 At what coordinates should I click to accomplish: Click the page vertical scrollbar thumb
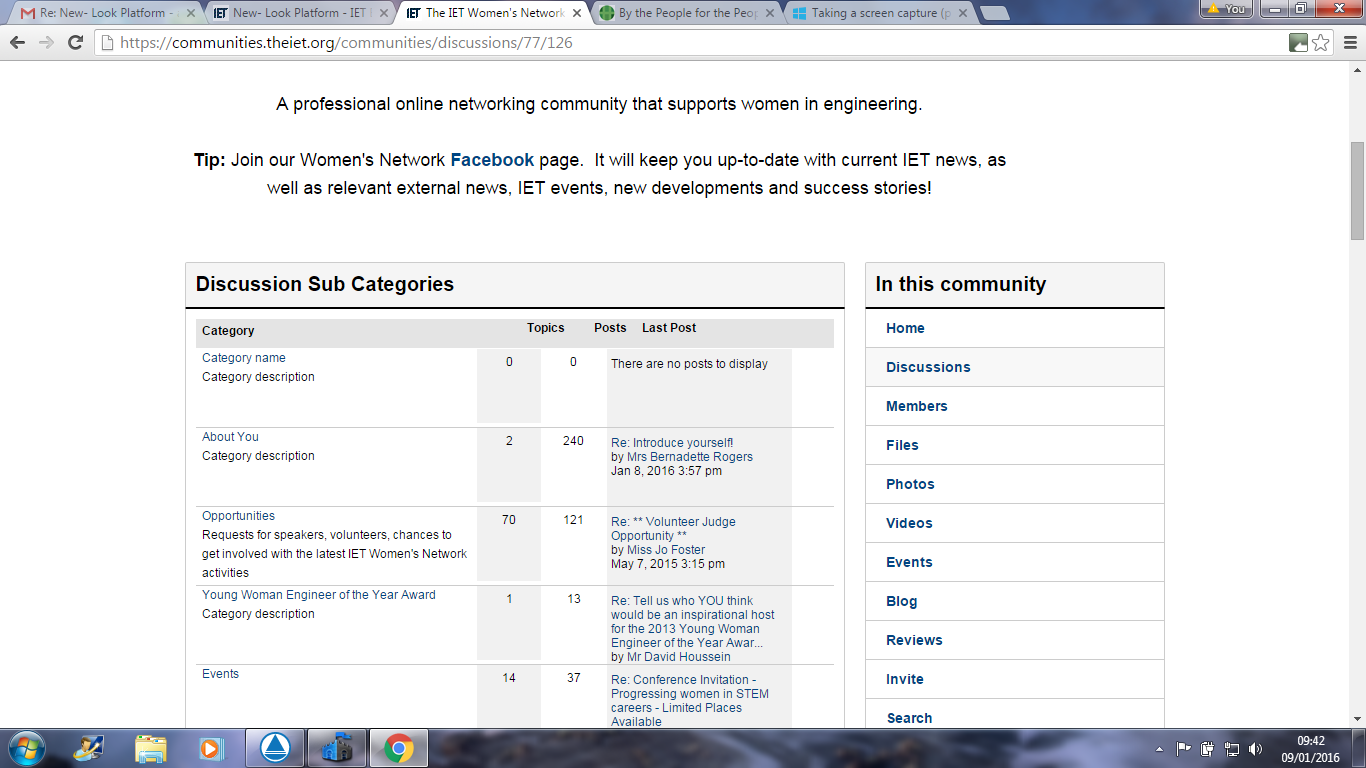[1357, 190]
